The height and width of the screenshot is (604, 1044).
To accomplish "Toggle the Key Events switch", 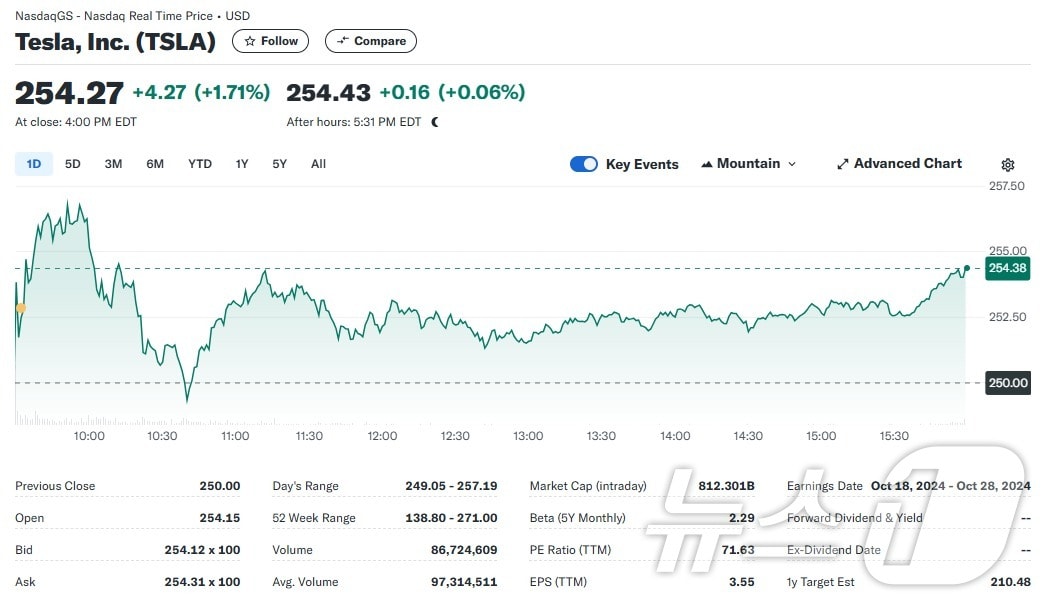I will (584, 164).
